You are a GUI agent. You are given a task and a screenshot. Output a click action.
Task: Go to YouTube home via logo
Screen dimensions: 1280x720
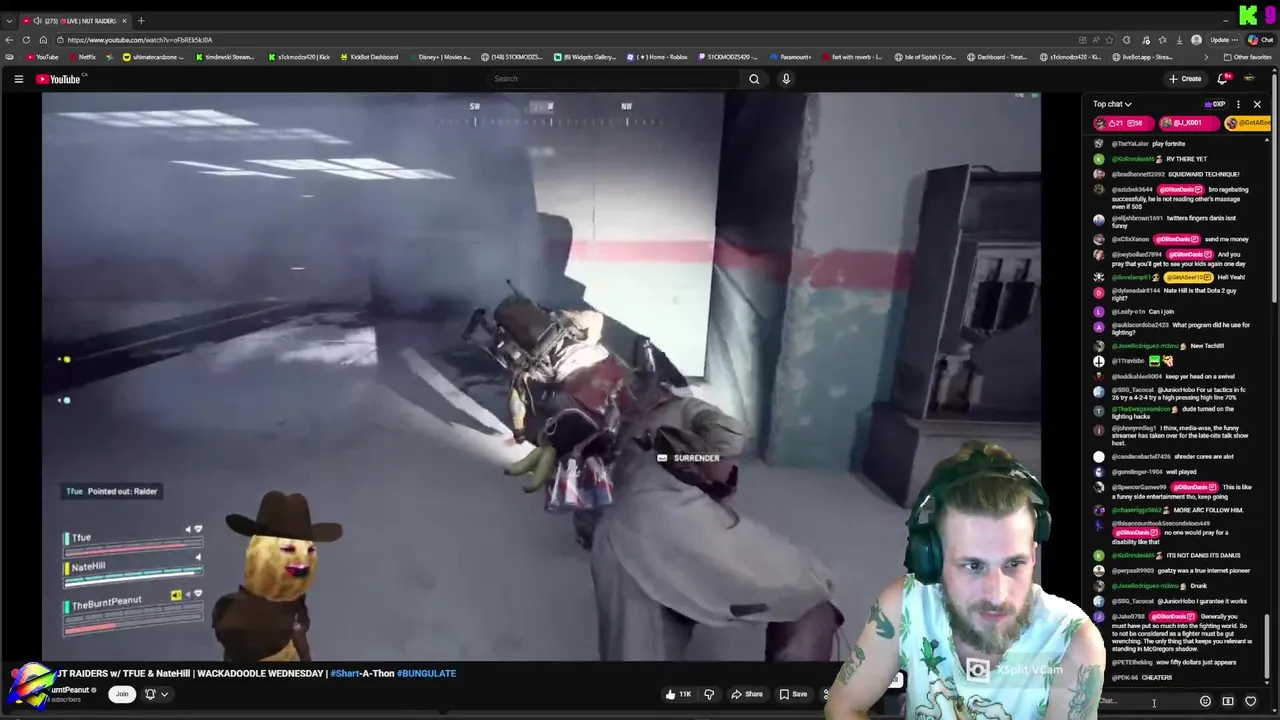[58, 79]
